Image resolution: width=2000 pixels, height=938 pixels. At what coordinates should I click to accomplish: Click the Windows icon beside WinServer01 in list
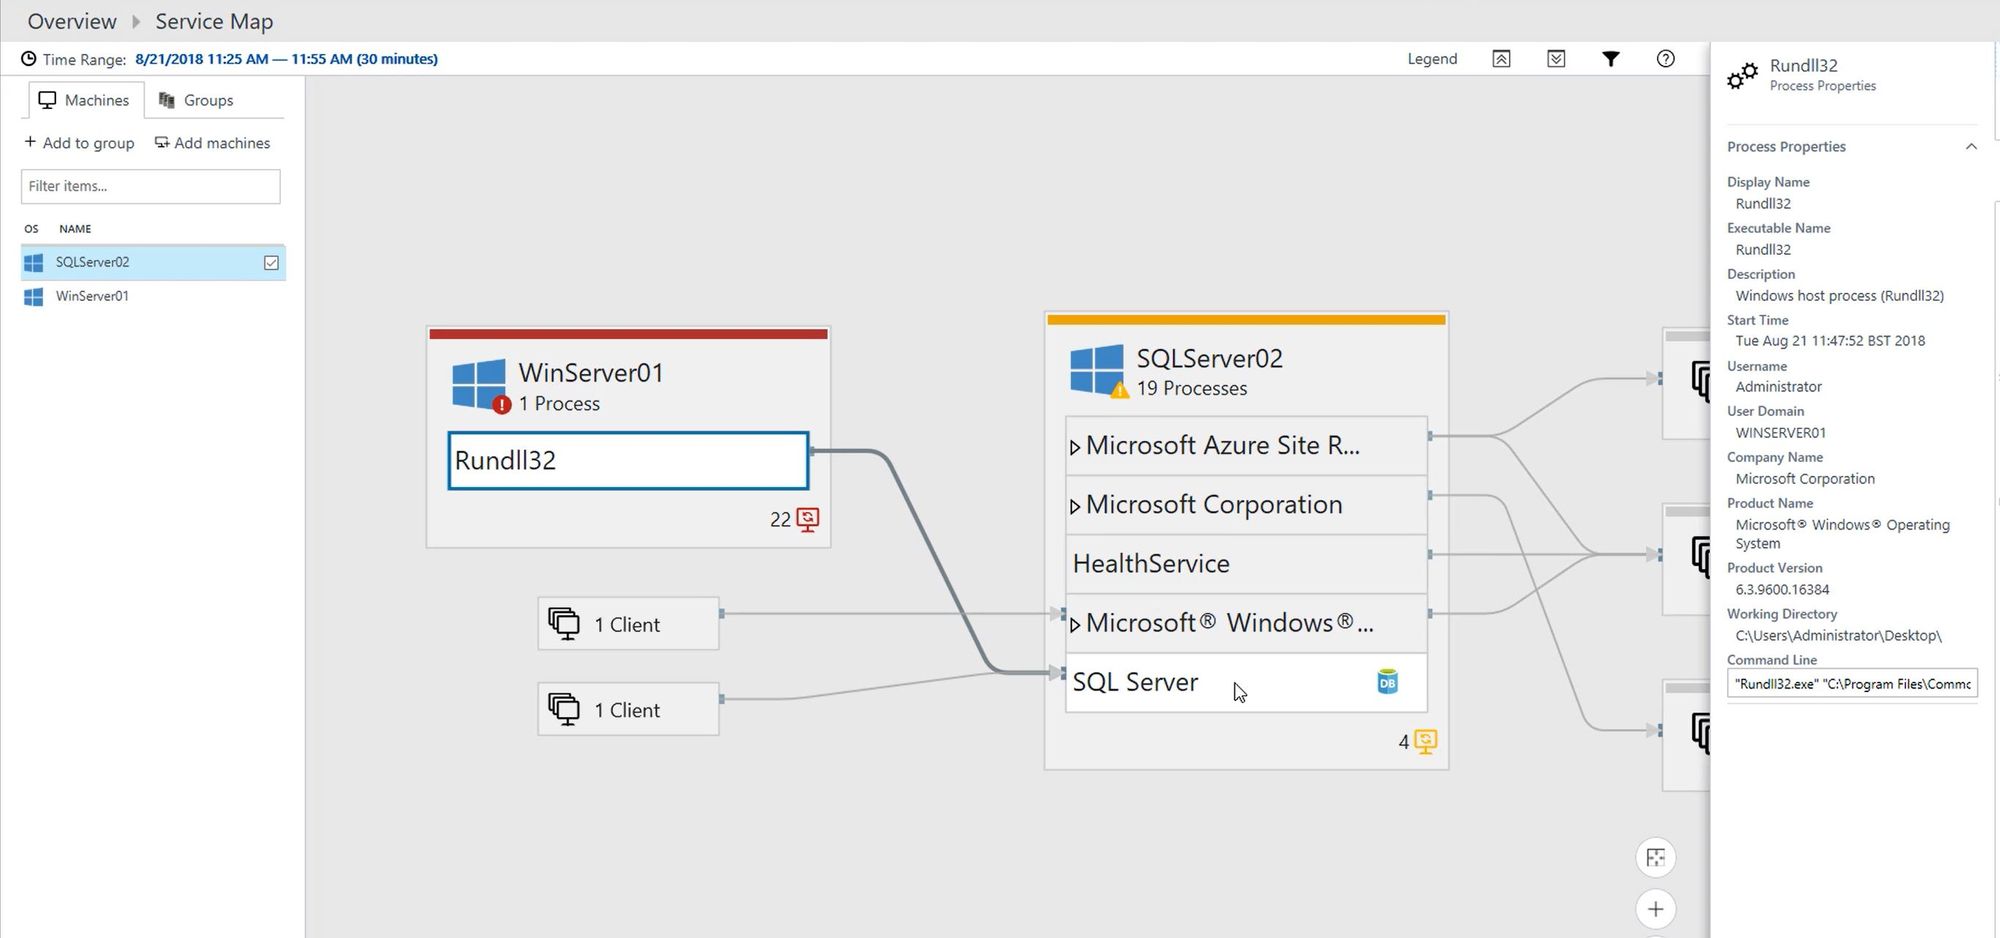point(33,297)
